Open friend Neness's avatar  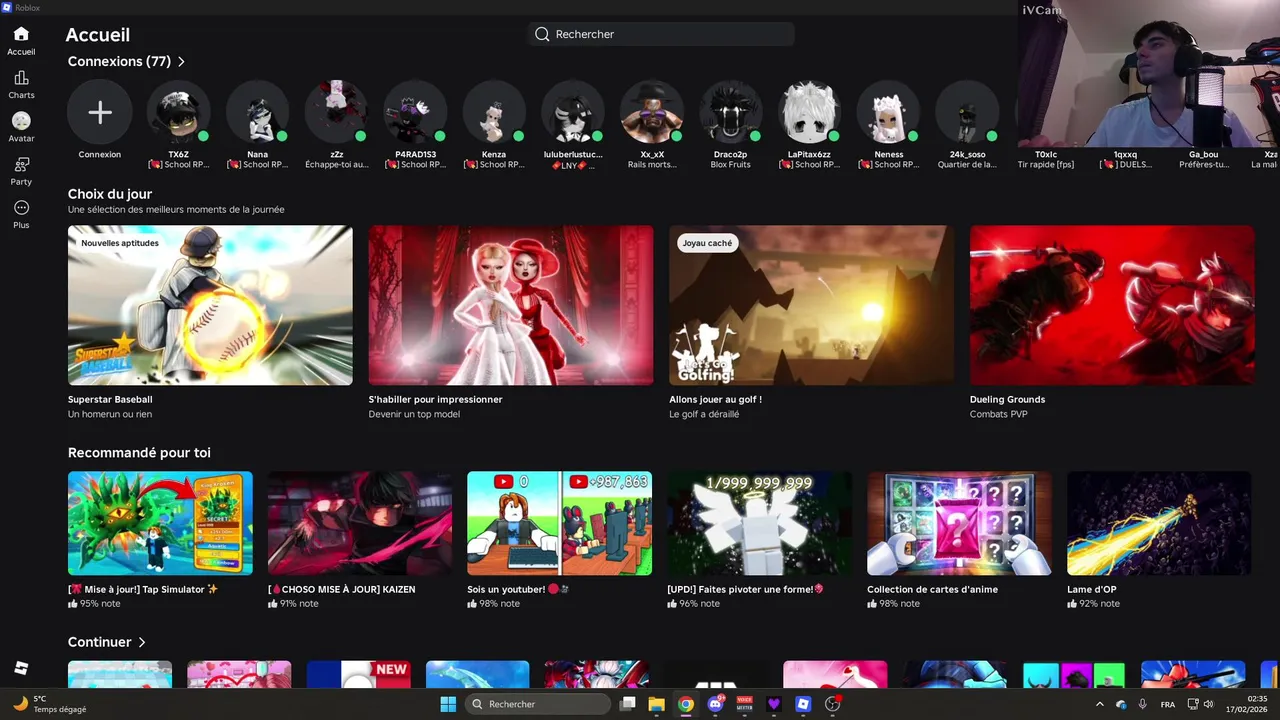(889, 112)
